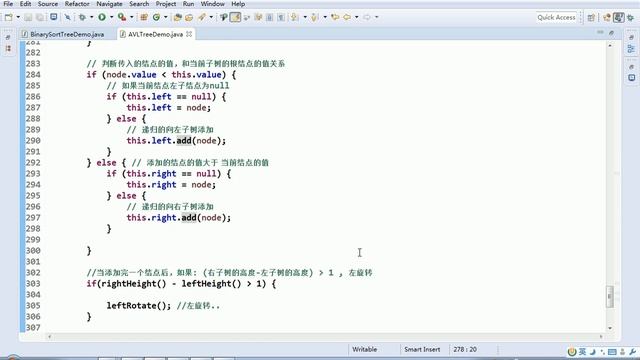Open the Project menu
Image resolution: width=640 pixels, height=360 pixels.
tap(166, 4)
